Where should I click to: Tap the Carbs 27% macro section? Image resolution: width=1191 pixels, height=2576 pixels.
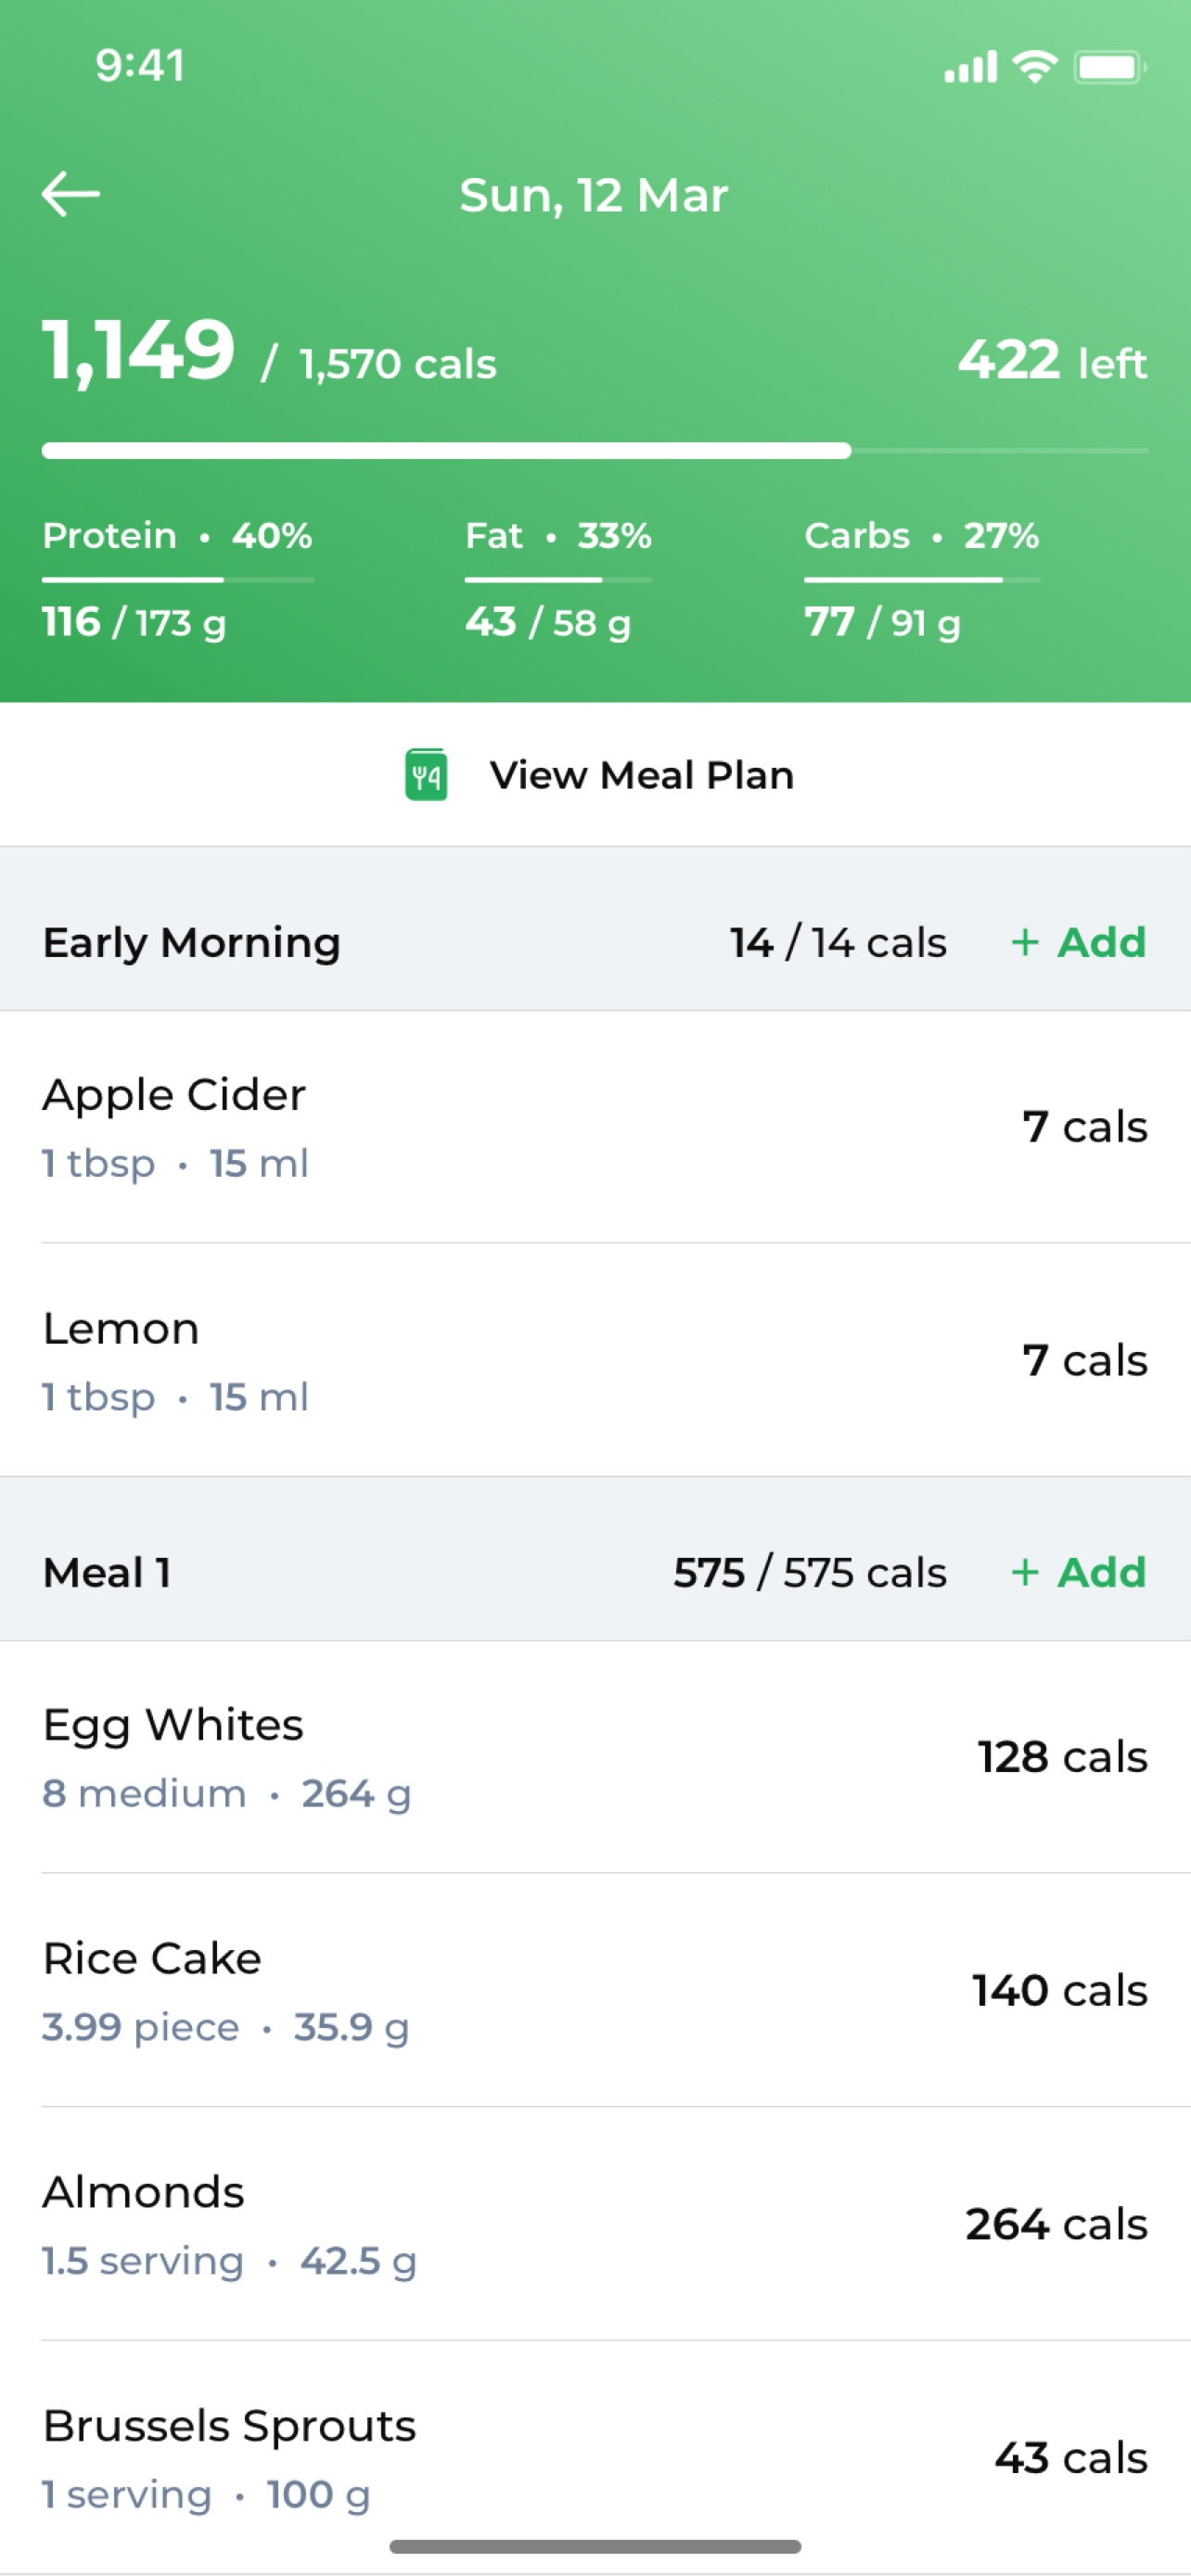click(922, 579)
